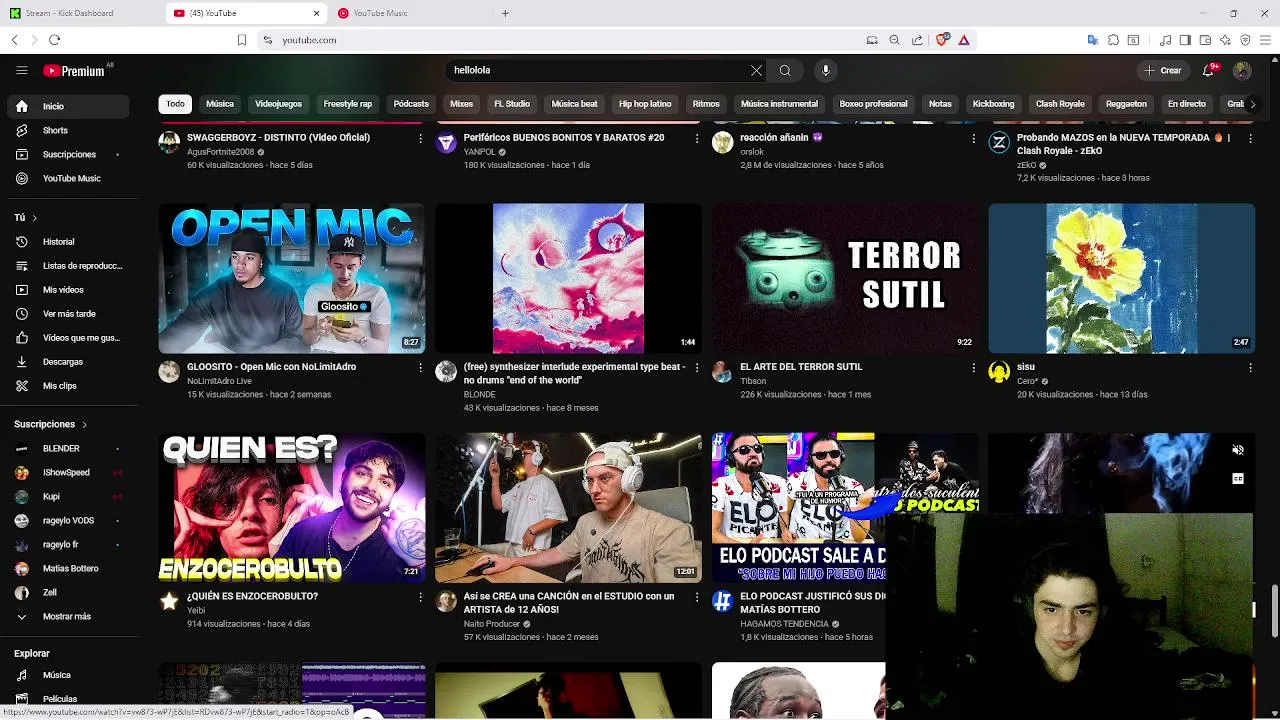Clear the search box with the X
Screen dimensions: 1280x720
coord(756,70)
